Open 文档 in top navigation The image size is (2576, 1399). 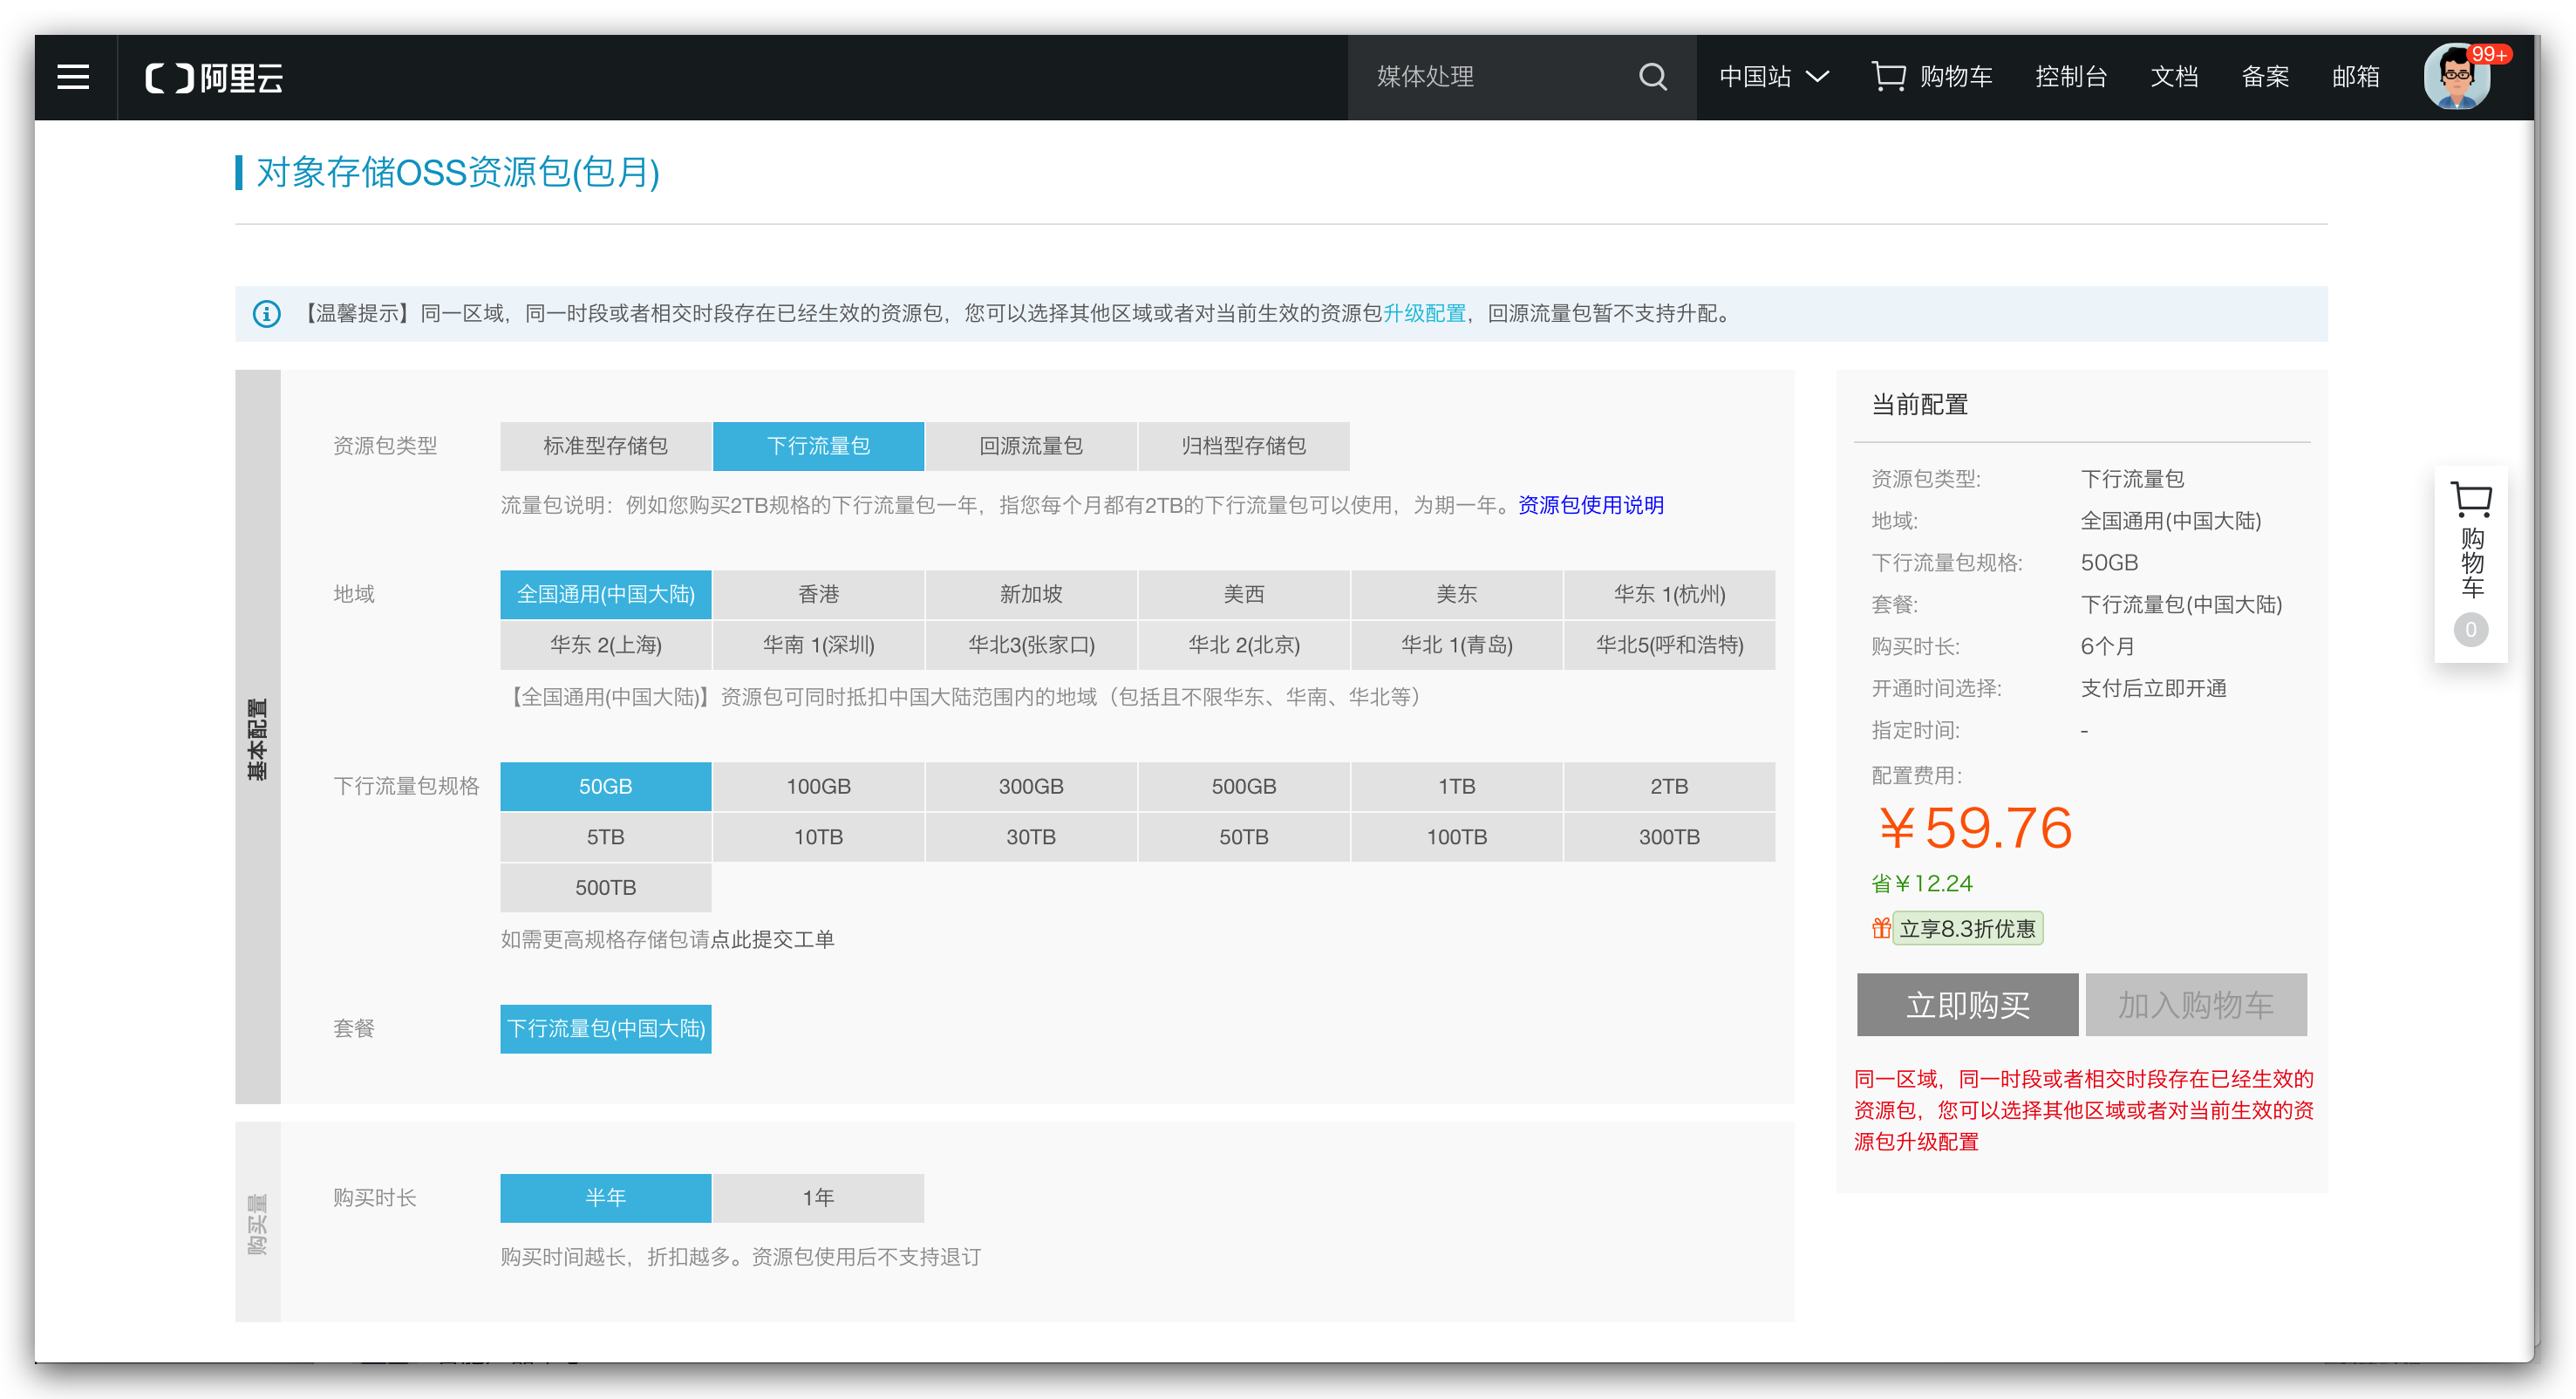click(x=2174, y=77)
